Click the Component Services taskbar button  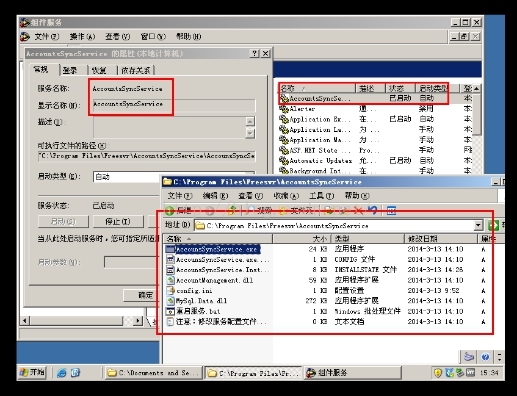coord(352,373)
